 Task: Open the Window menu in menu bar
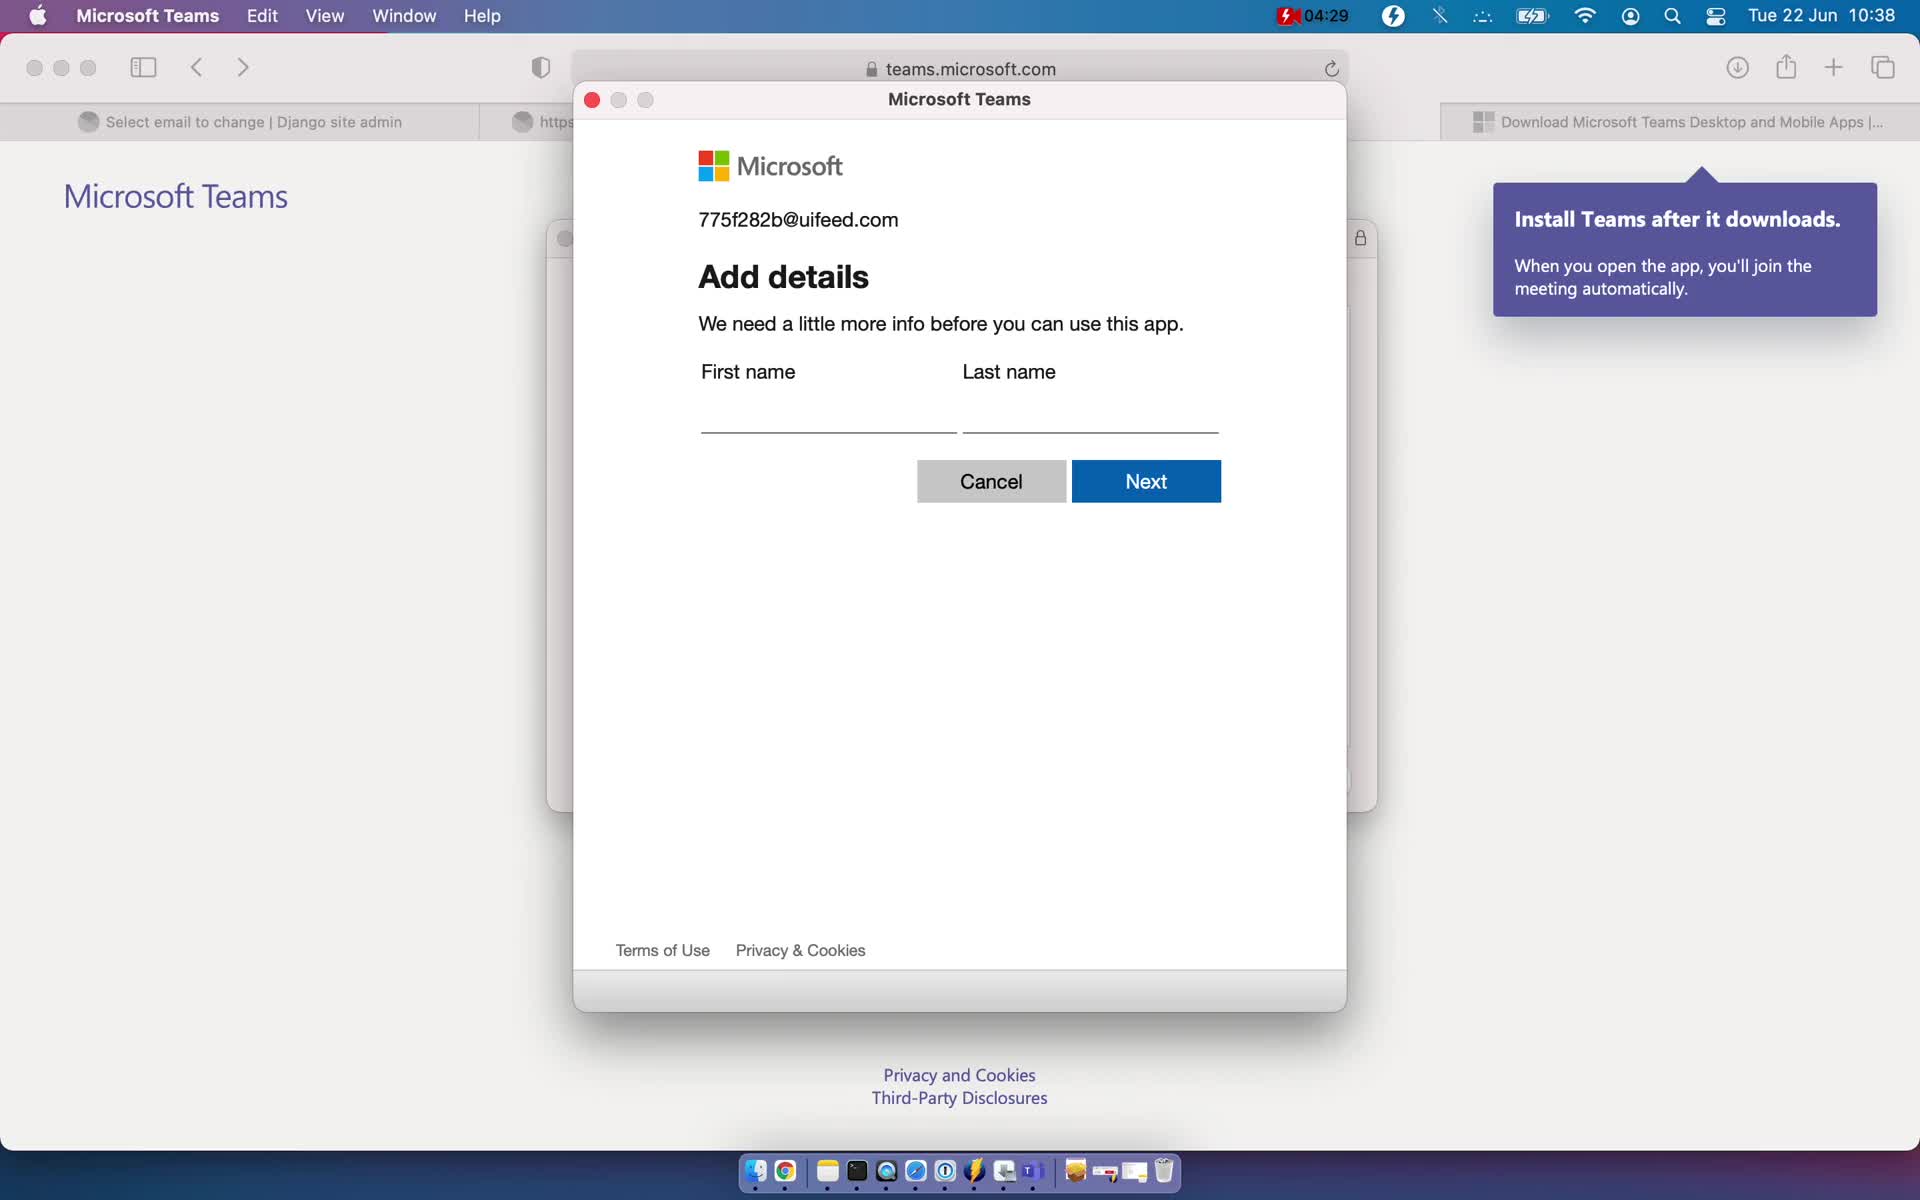(405, 17)
